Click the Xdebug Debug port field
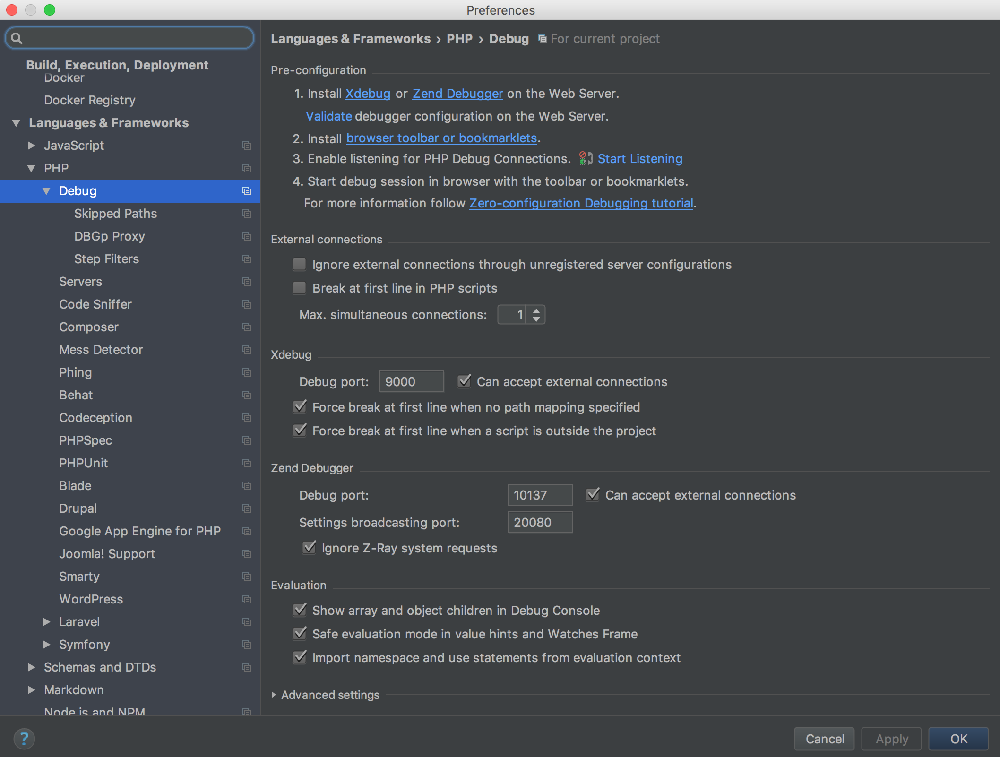Viewport: 1000px width, 757px height. pos(411,381)
